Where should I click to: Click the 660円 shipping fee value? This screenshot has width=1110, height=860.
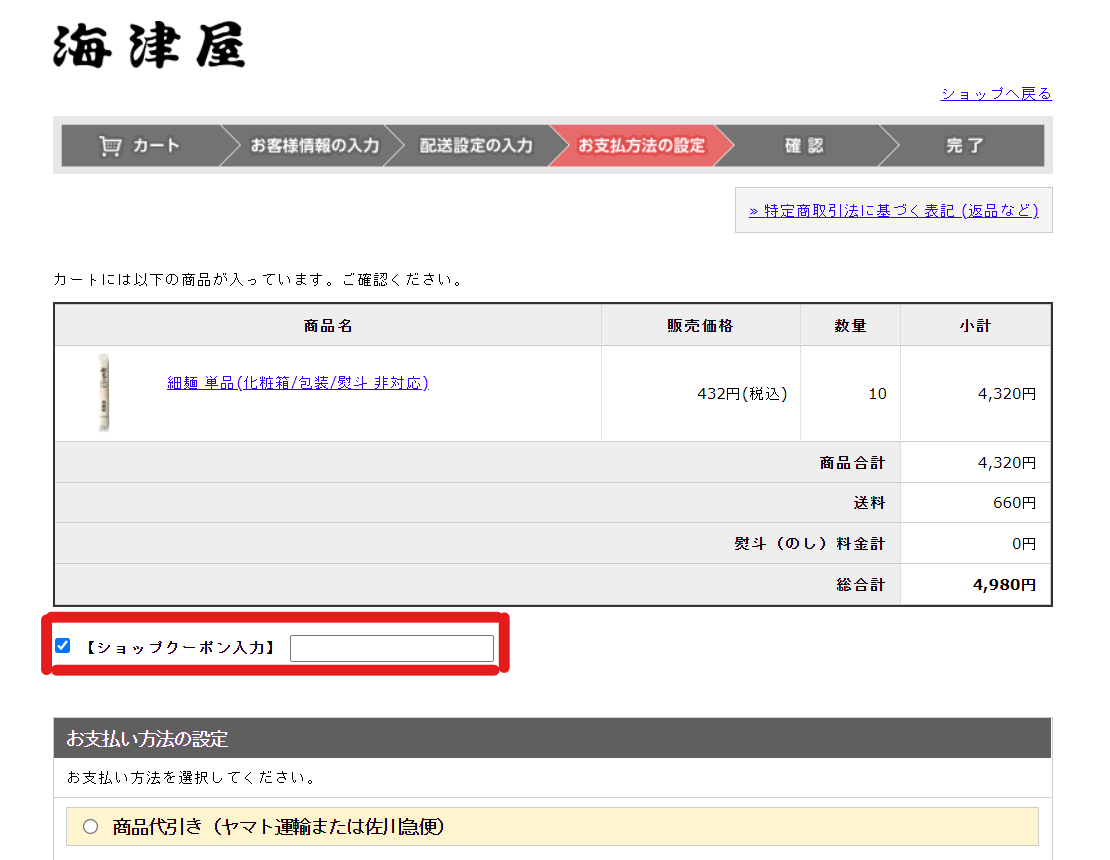[x=1014, y=503]
